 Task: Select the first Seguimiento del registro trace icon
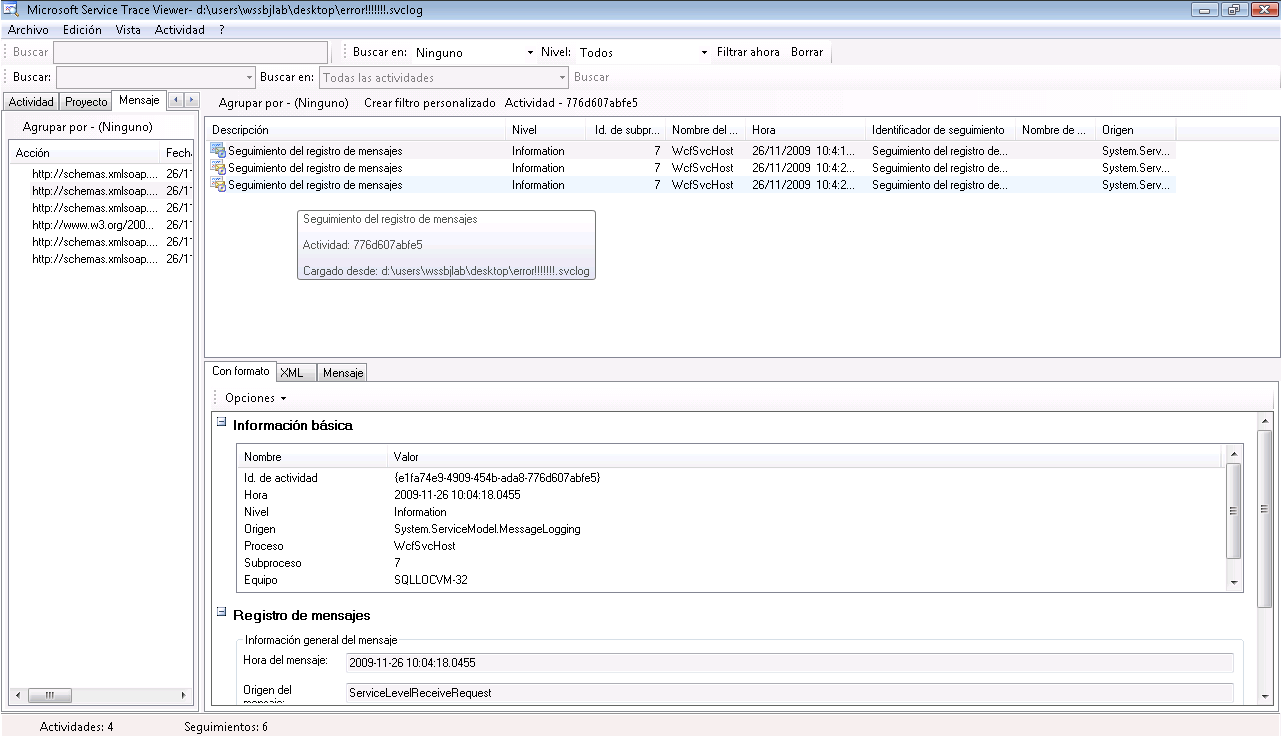pos(218,151)
